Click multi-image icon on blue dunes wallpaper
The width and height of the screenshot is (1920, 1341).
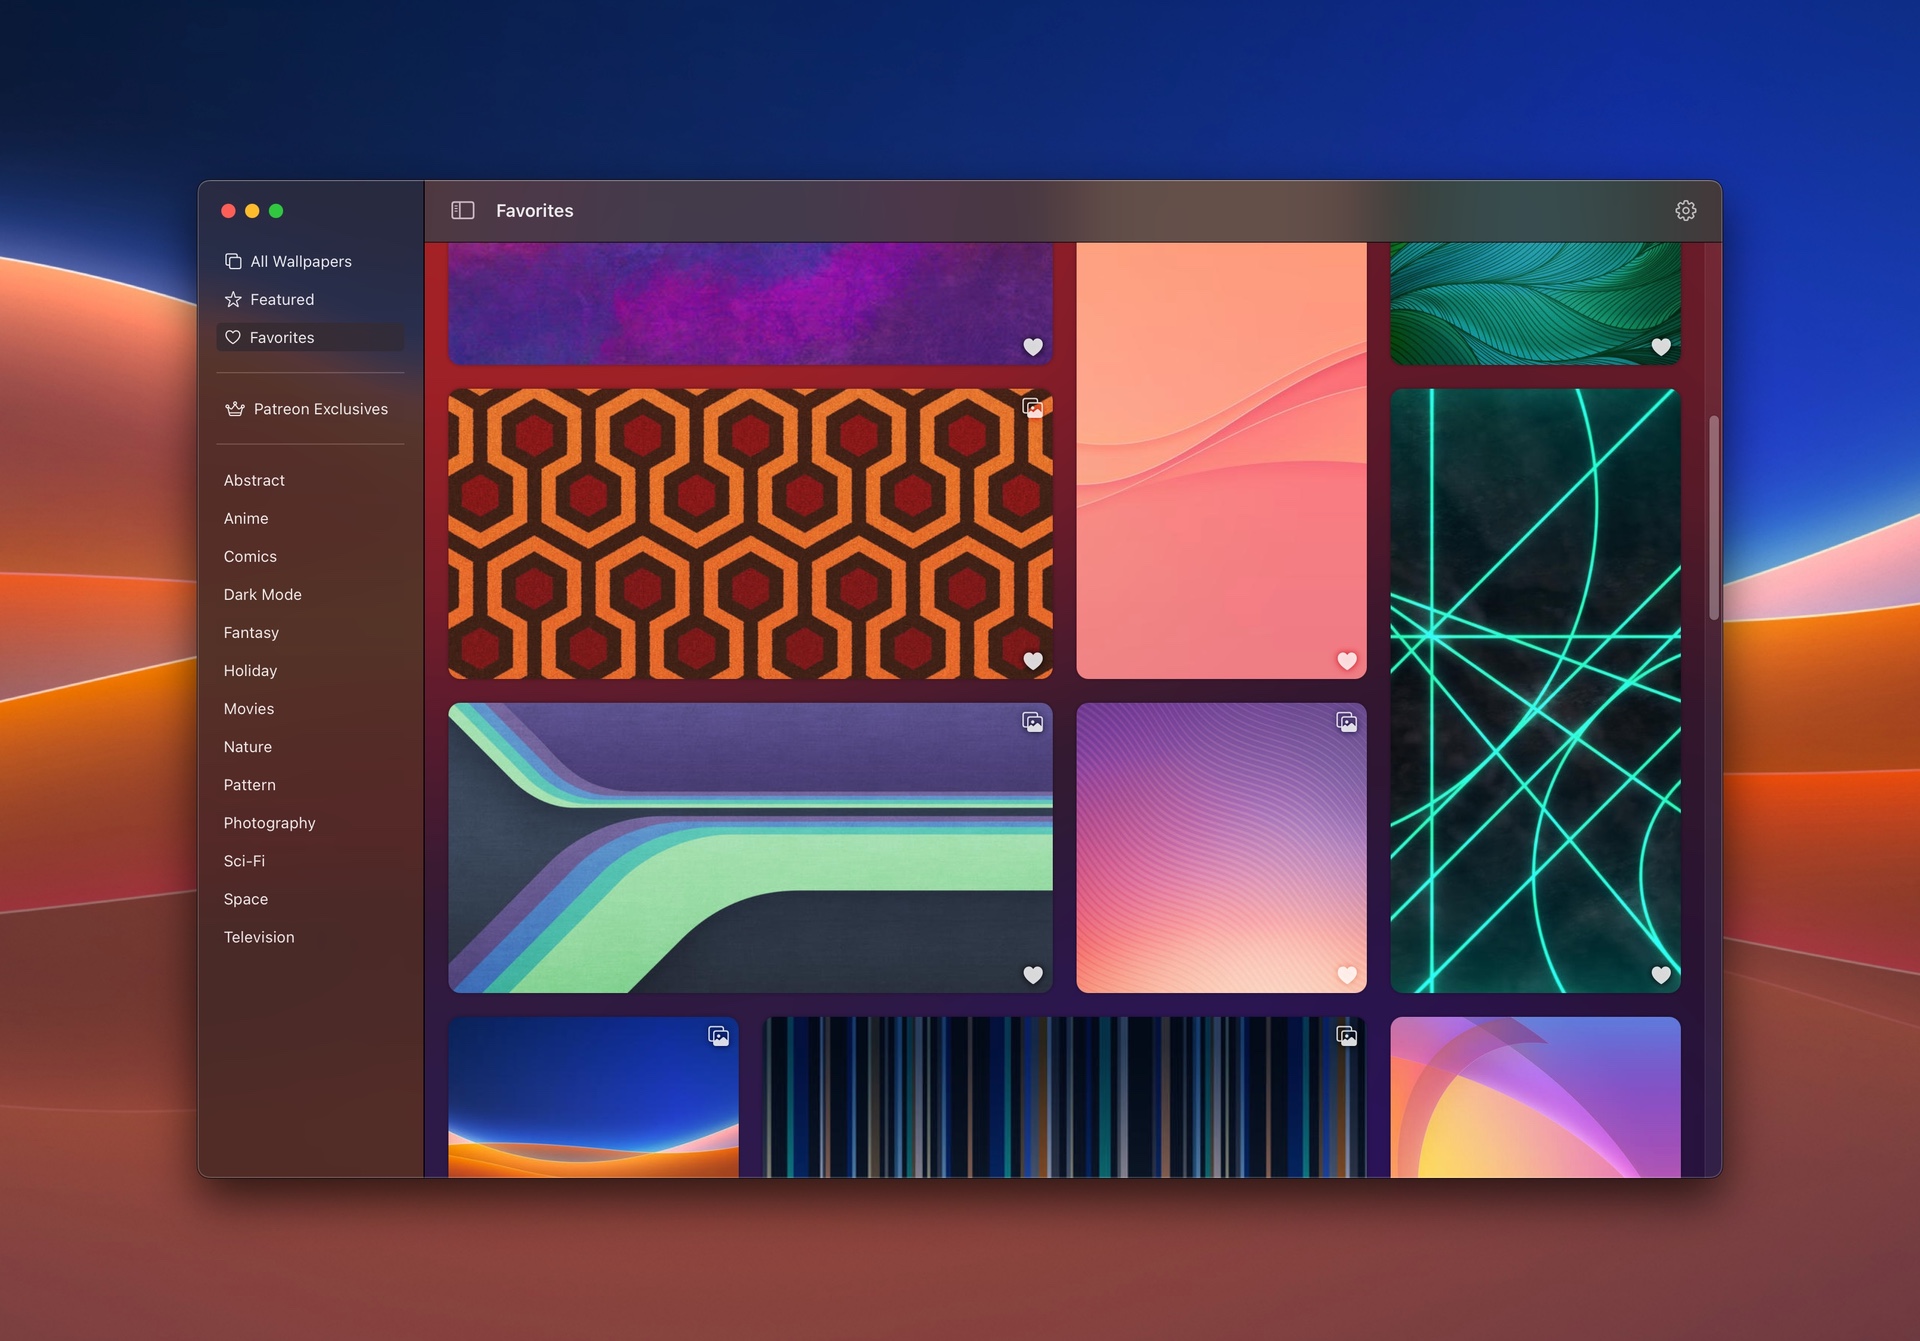pyautogui.click(x=718, y=1036)
